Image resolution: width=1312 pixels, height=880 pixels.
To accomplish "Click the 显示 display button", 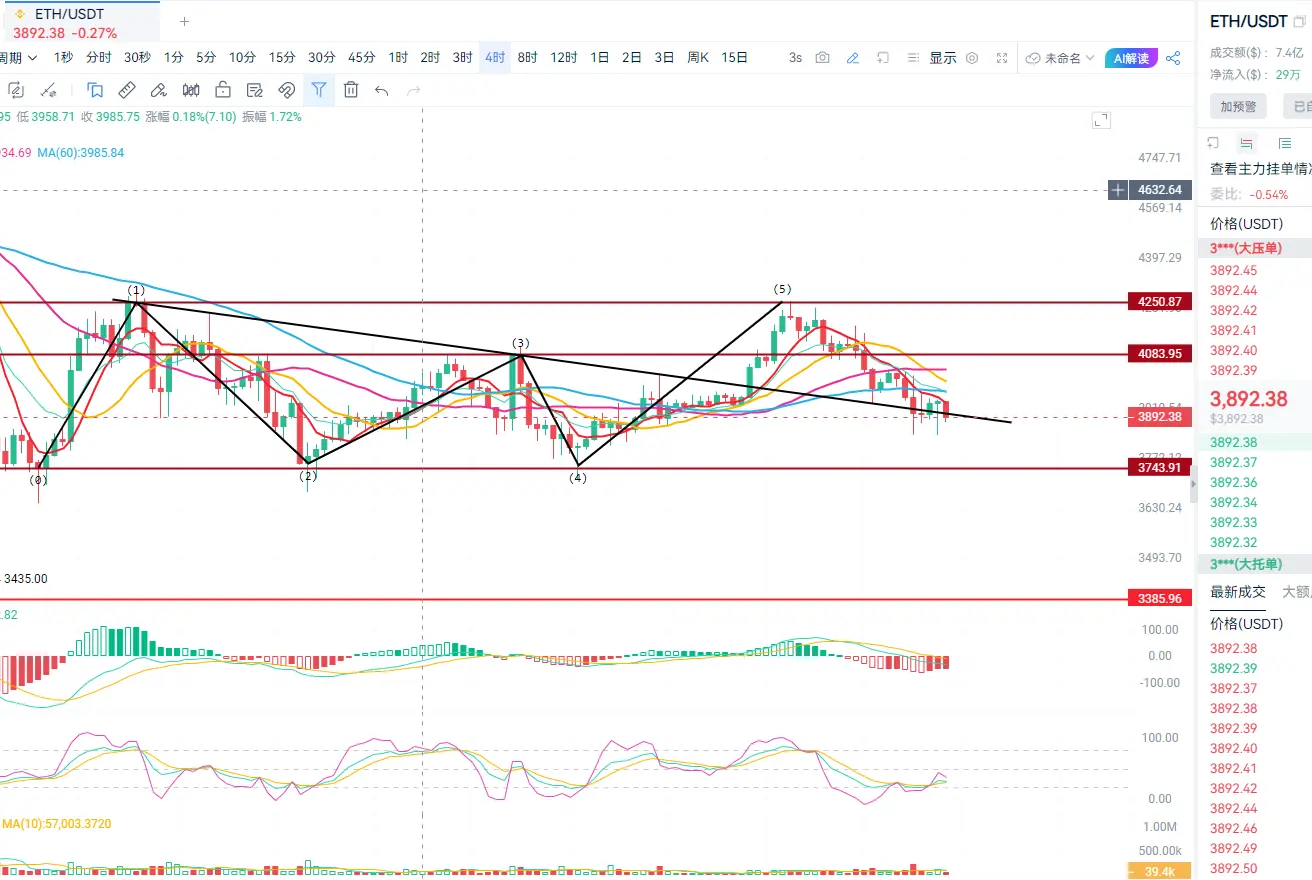I will [943, 58].
